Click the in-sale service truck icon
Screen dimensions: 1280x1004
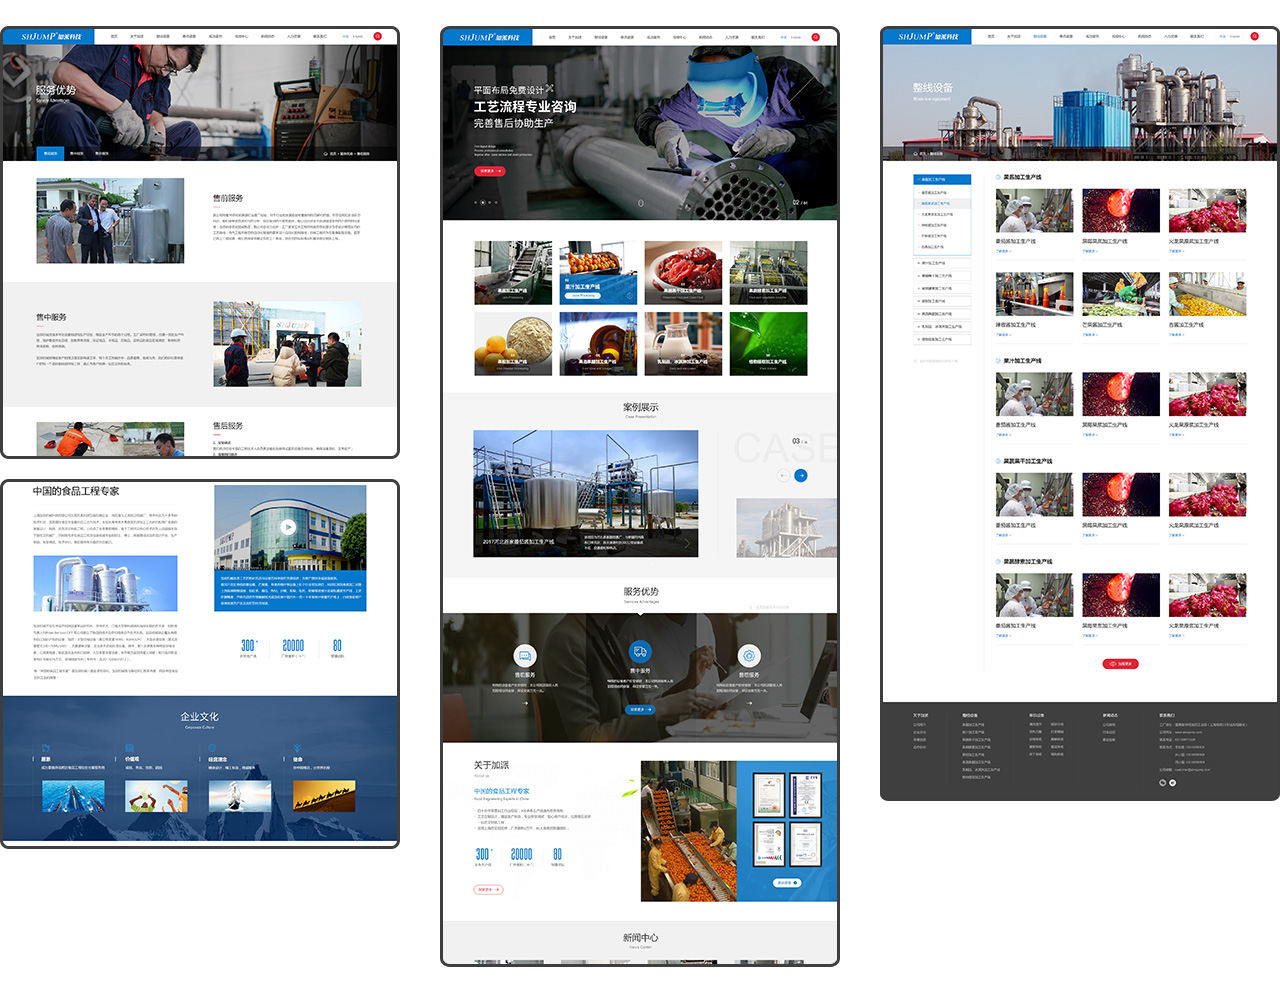(x=640, y=651)
